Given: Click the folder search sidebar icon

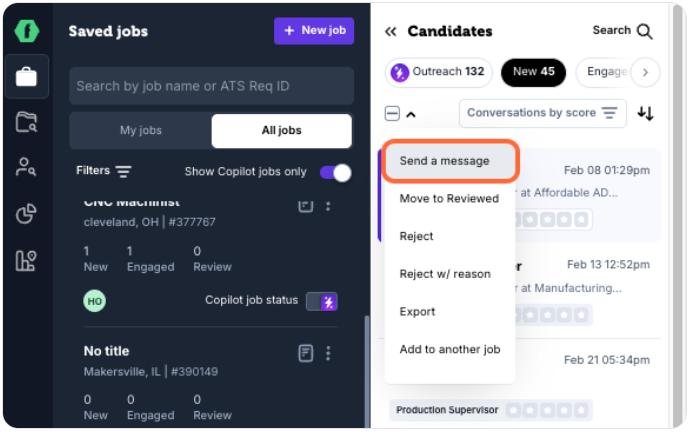Looking at the screenshot, I should (x=26, y=122).
